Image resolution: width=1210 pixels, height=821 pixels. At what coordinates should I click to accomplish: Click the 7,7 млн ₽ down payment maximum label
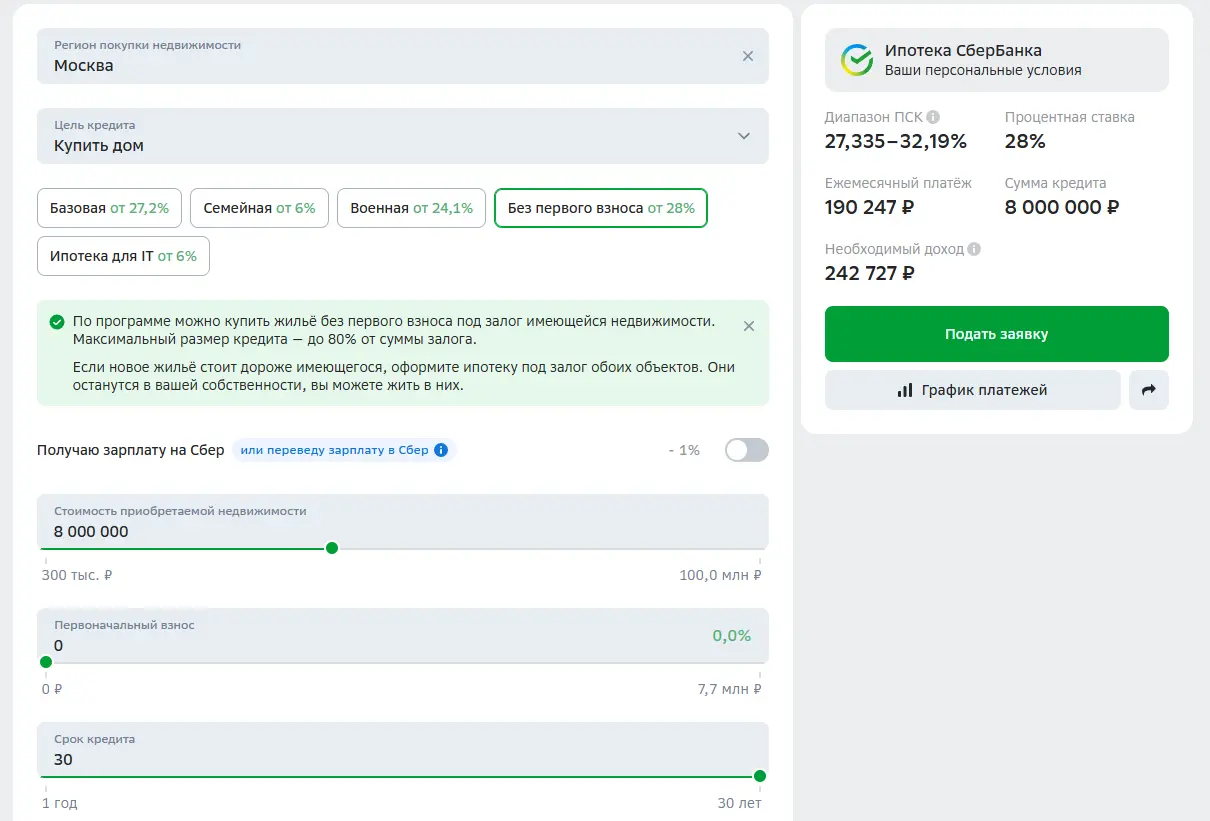729,689
